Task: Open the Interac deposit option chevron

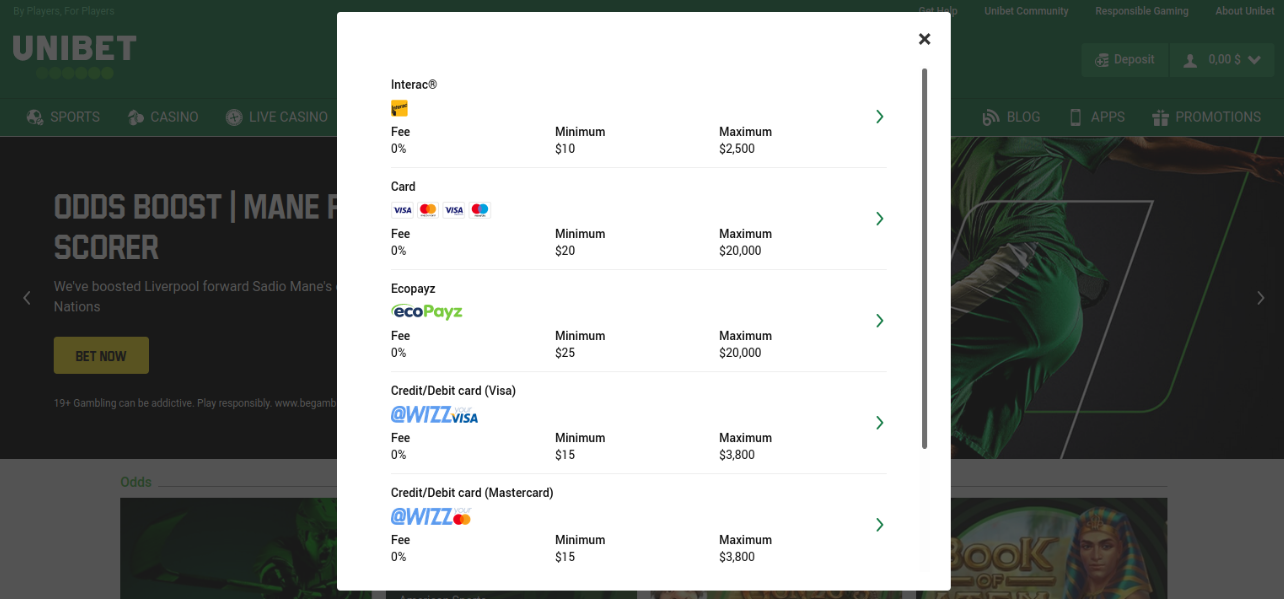Action: (x=879, y=117)
